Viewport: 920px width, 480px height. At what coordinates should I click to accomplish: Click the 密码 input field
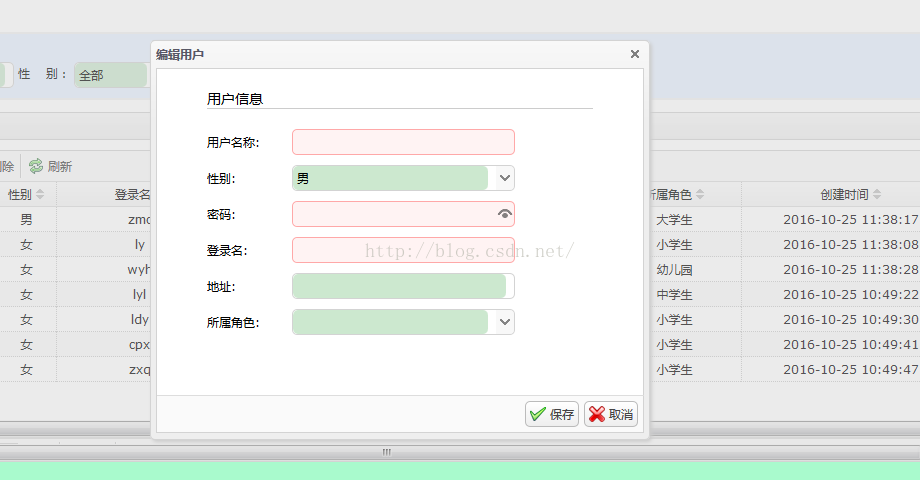(x=403, y=214)
